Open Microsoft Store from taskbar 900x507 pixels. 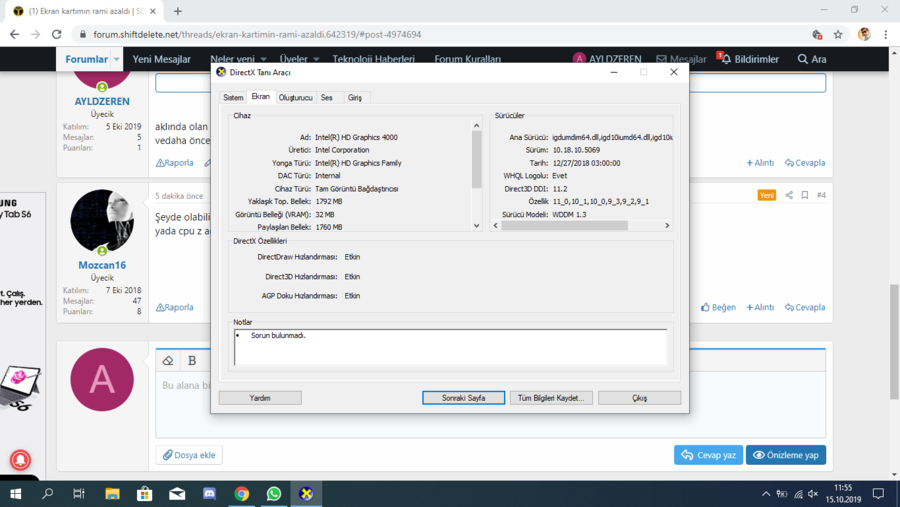(x=145, y=494)
